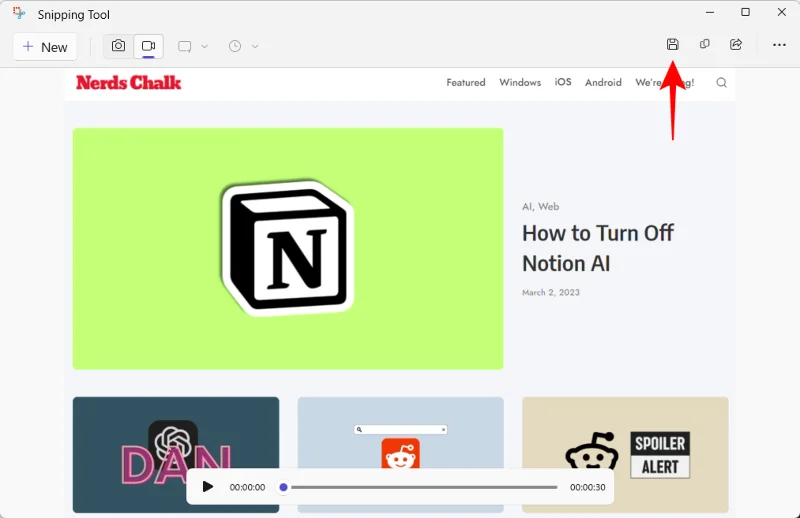Play the recorded video
Image resolution: width=800 pixels, height=518 pixels.
pos(207,487)
